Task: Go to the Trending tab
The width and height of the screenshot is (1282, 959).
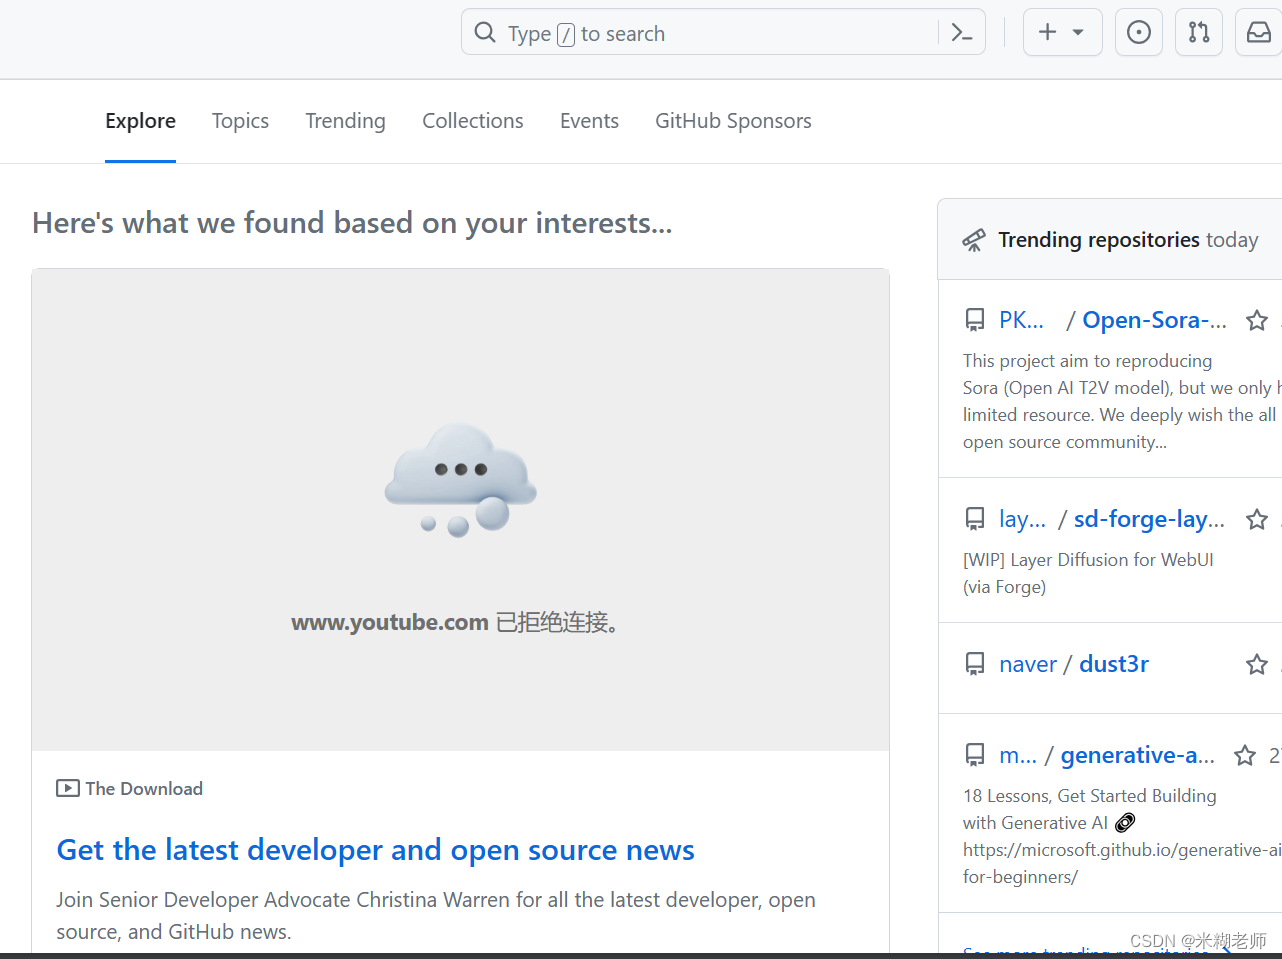Action: 345,121
